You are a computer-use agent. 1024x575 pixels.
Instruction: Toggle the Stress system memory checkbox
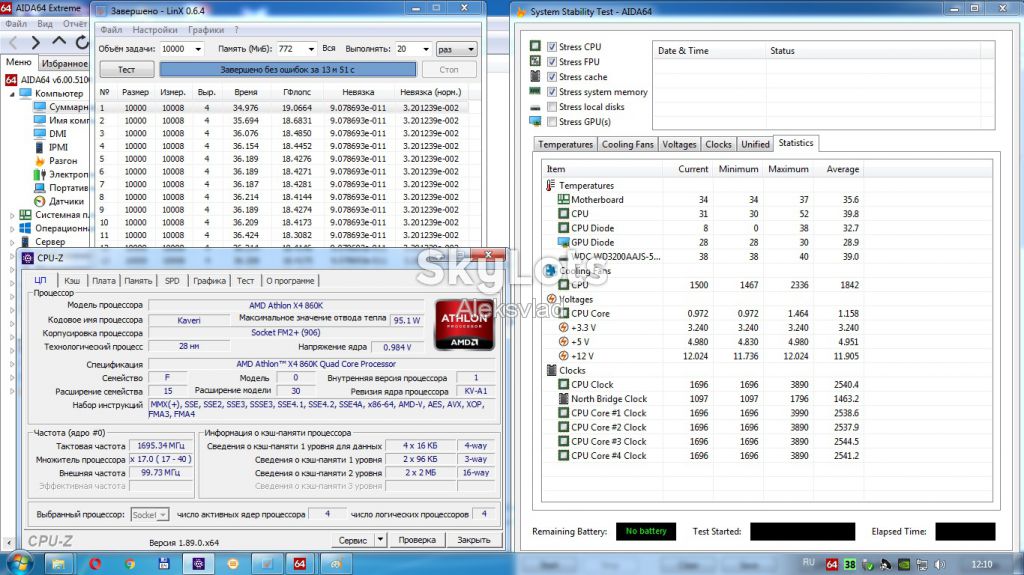pos(552,92)
